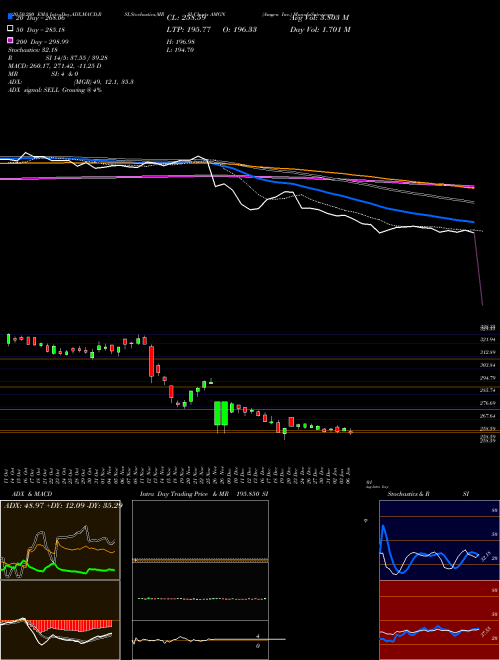This screenshot has width=500, height=660.
Task: Click the white 50 Day EMA legend swatch
Action: (x=10, y=29)
